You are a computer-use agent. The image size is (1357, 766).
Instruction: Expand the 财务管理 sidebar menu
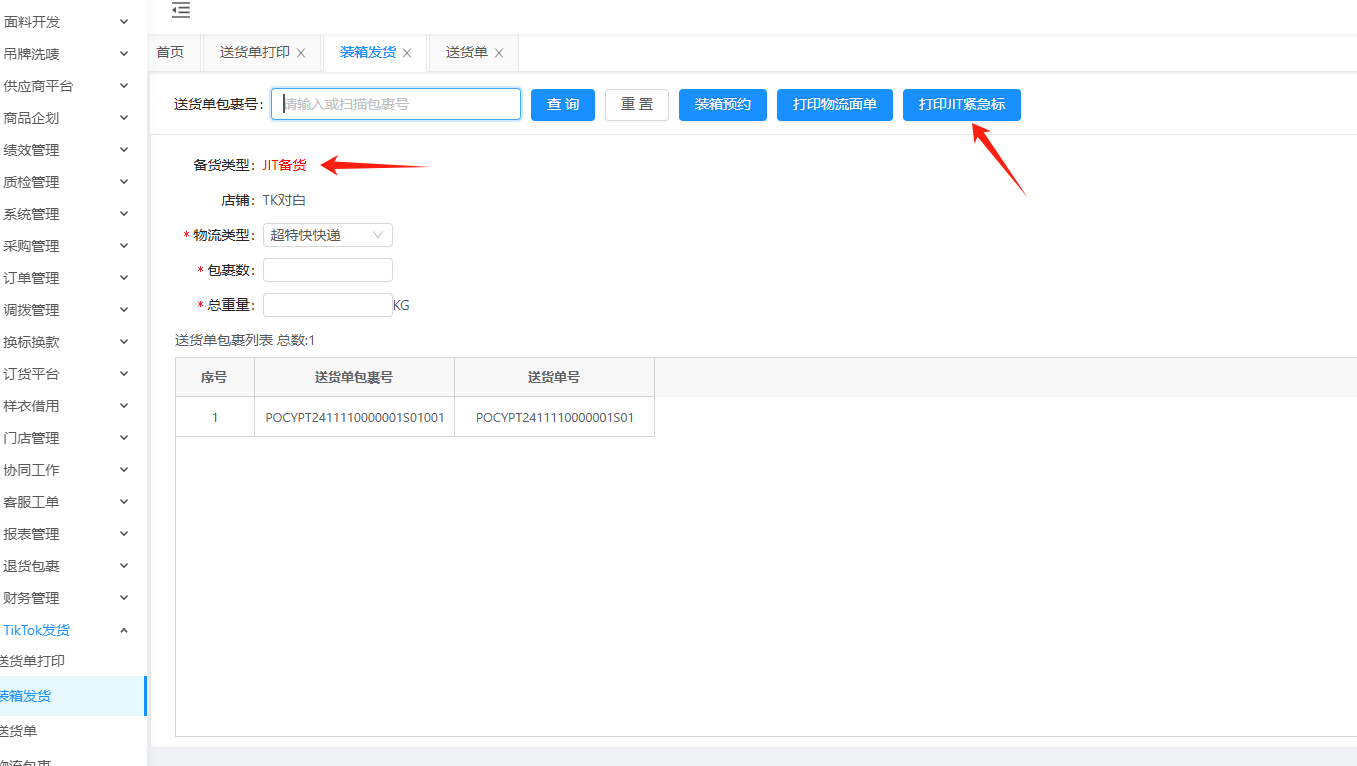(x=66, y=598)
